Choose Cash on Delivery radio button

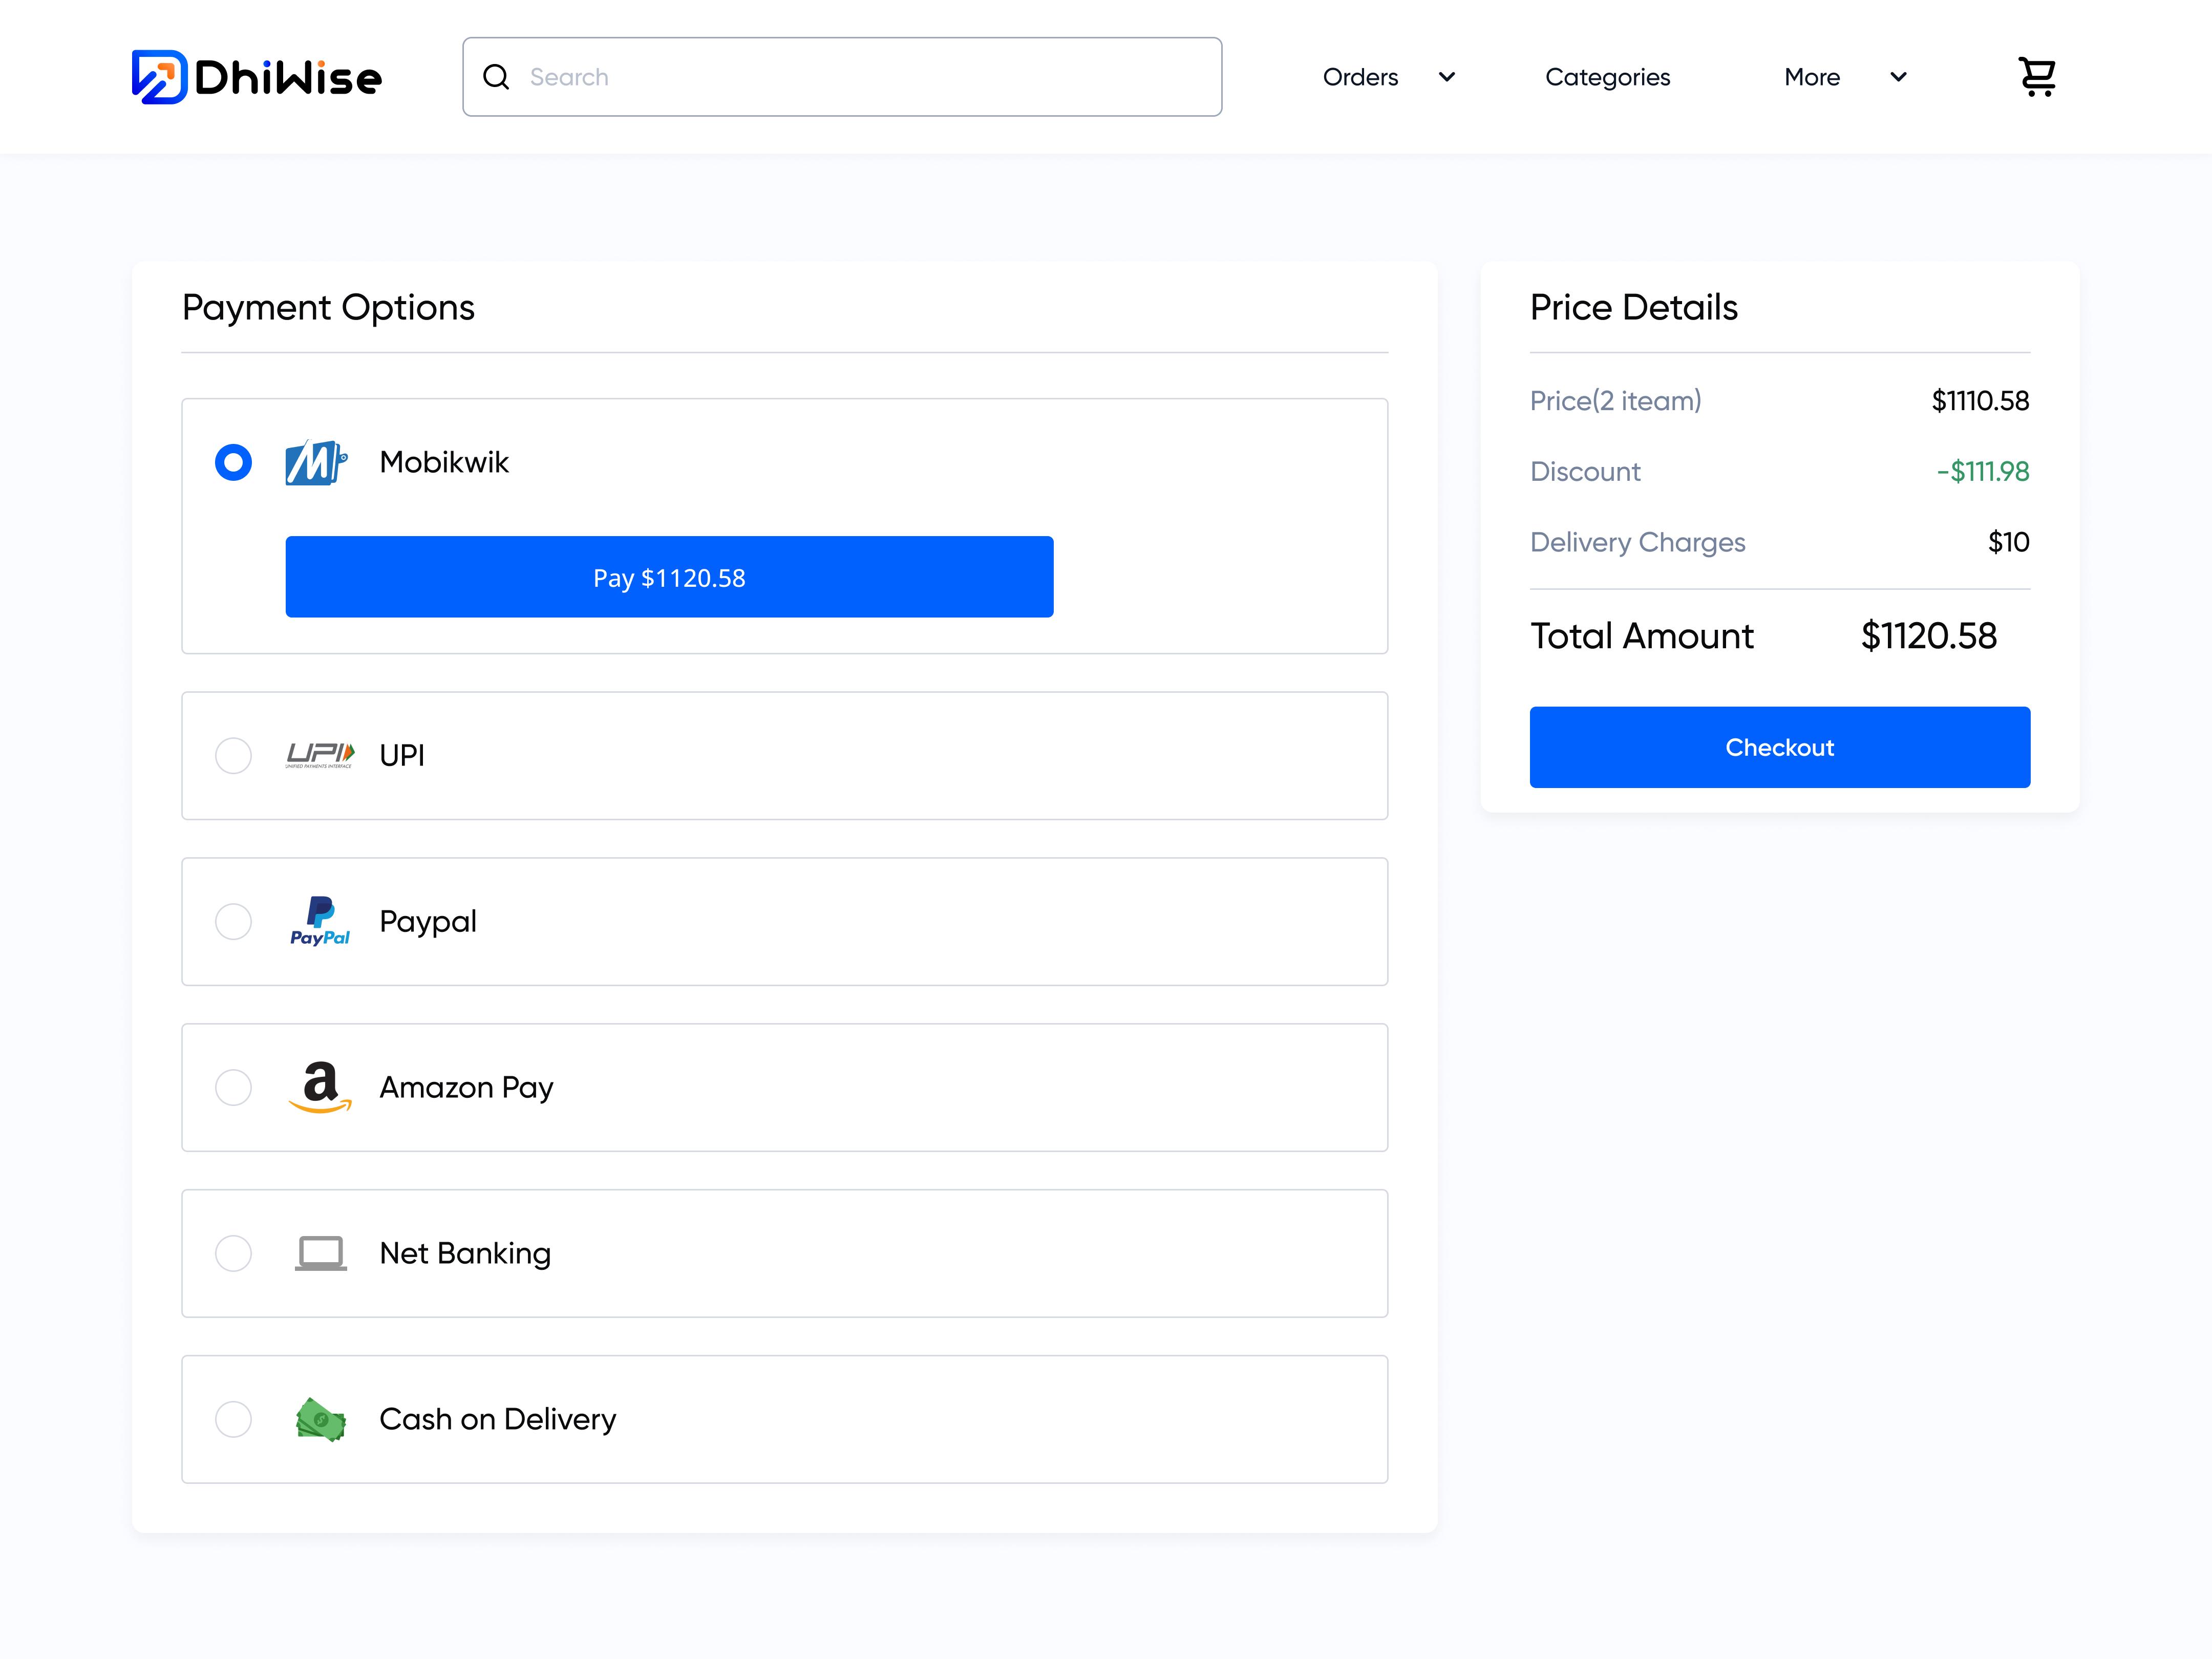point(233,1419)
